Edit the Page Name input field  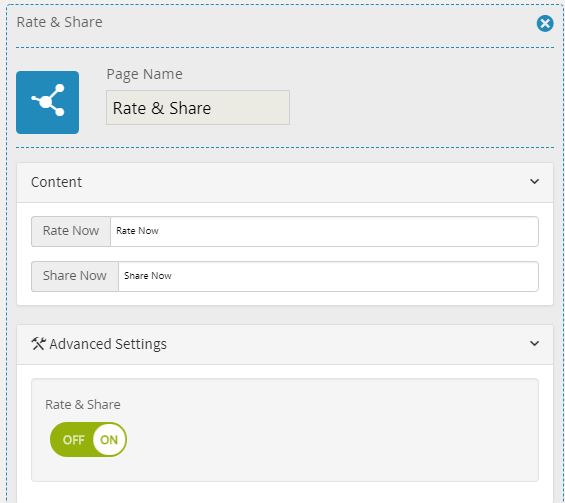[197, 108]
